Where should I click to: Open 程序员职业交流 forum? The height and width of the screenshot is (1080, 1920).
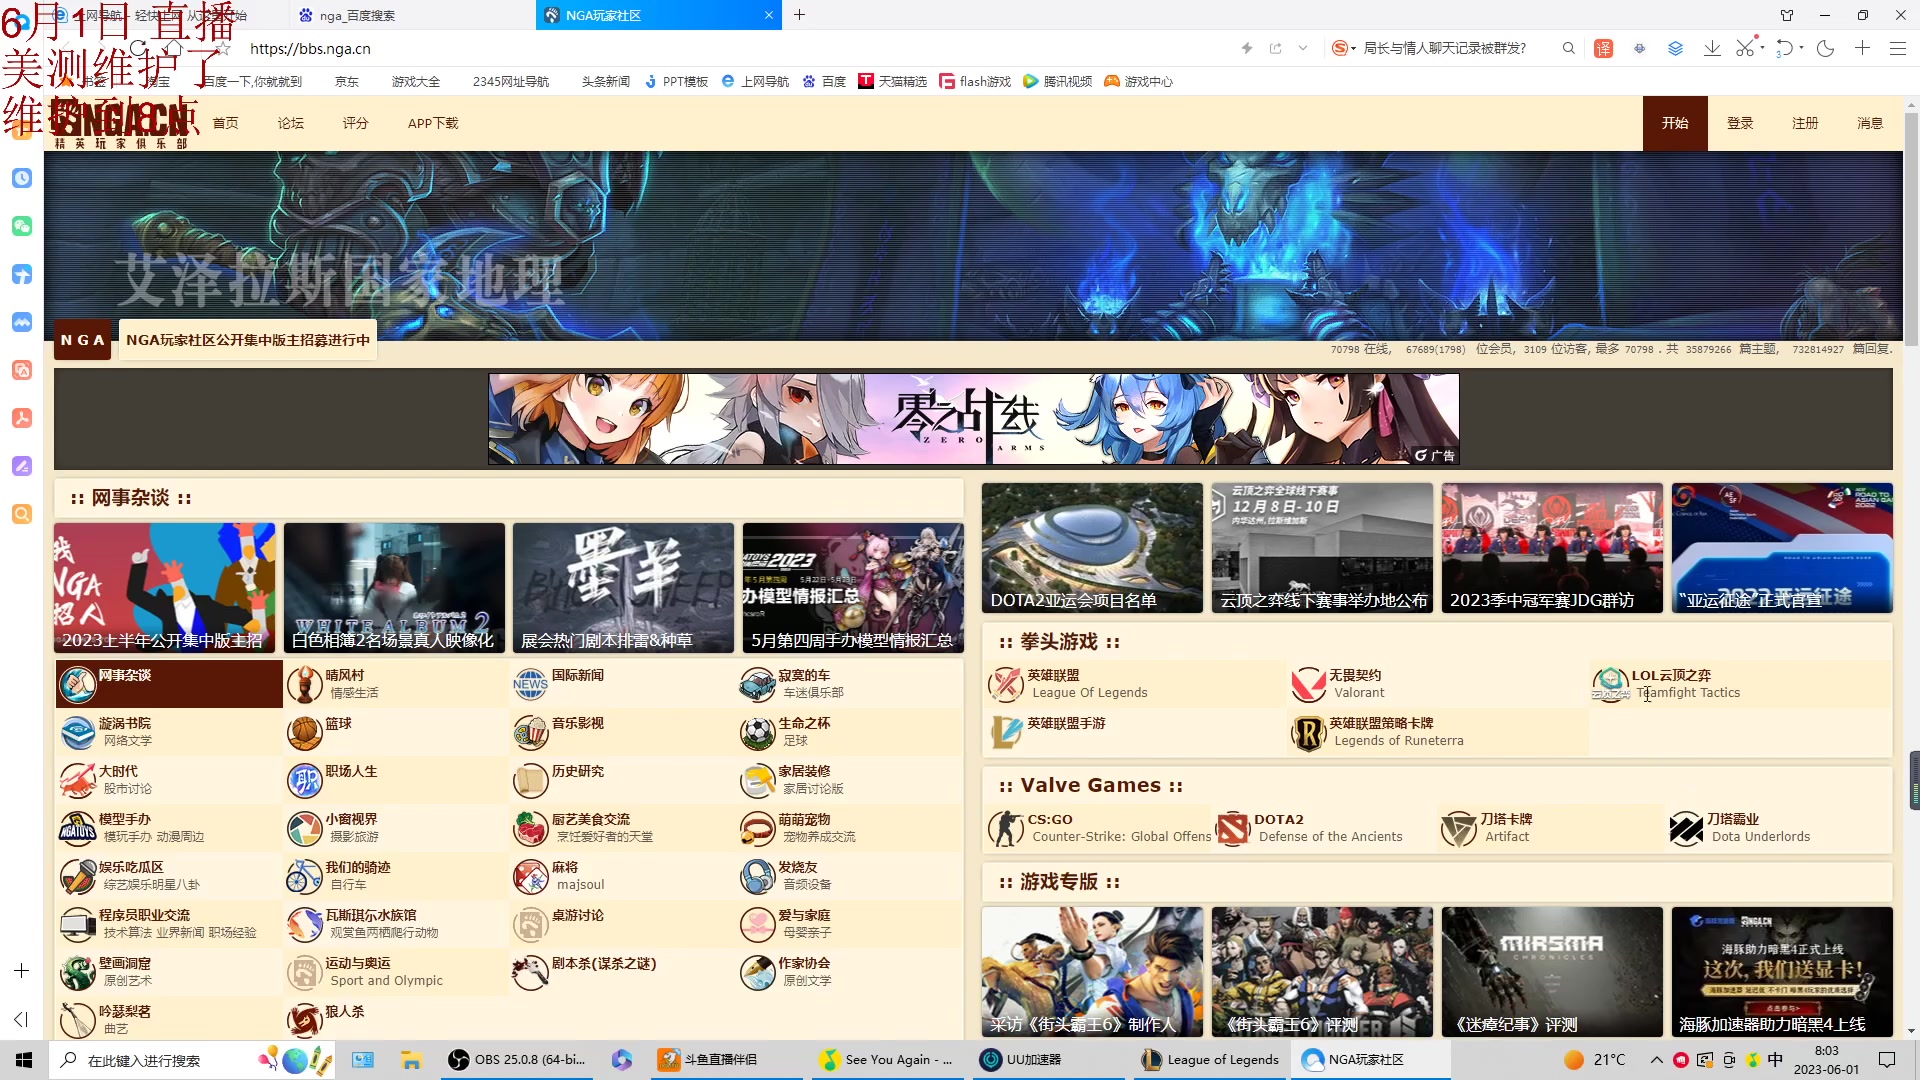click(169, 924)
